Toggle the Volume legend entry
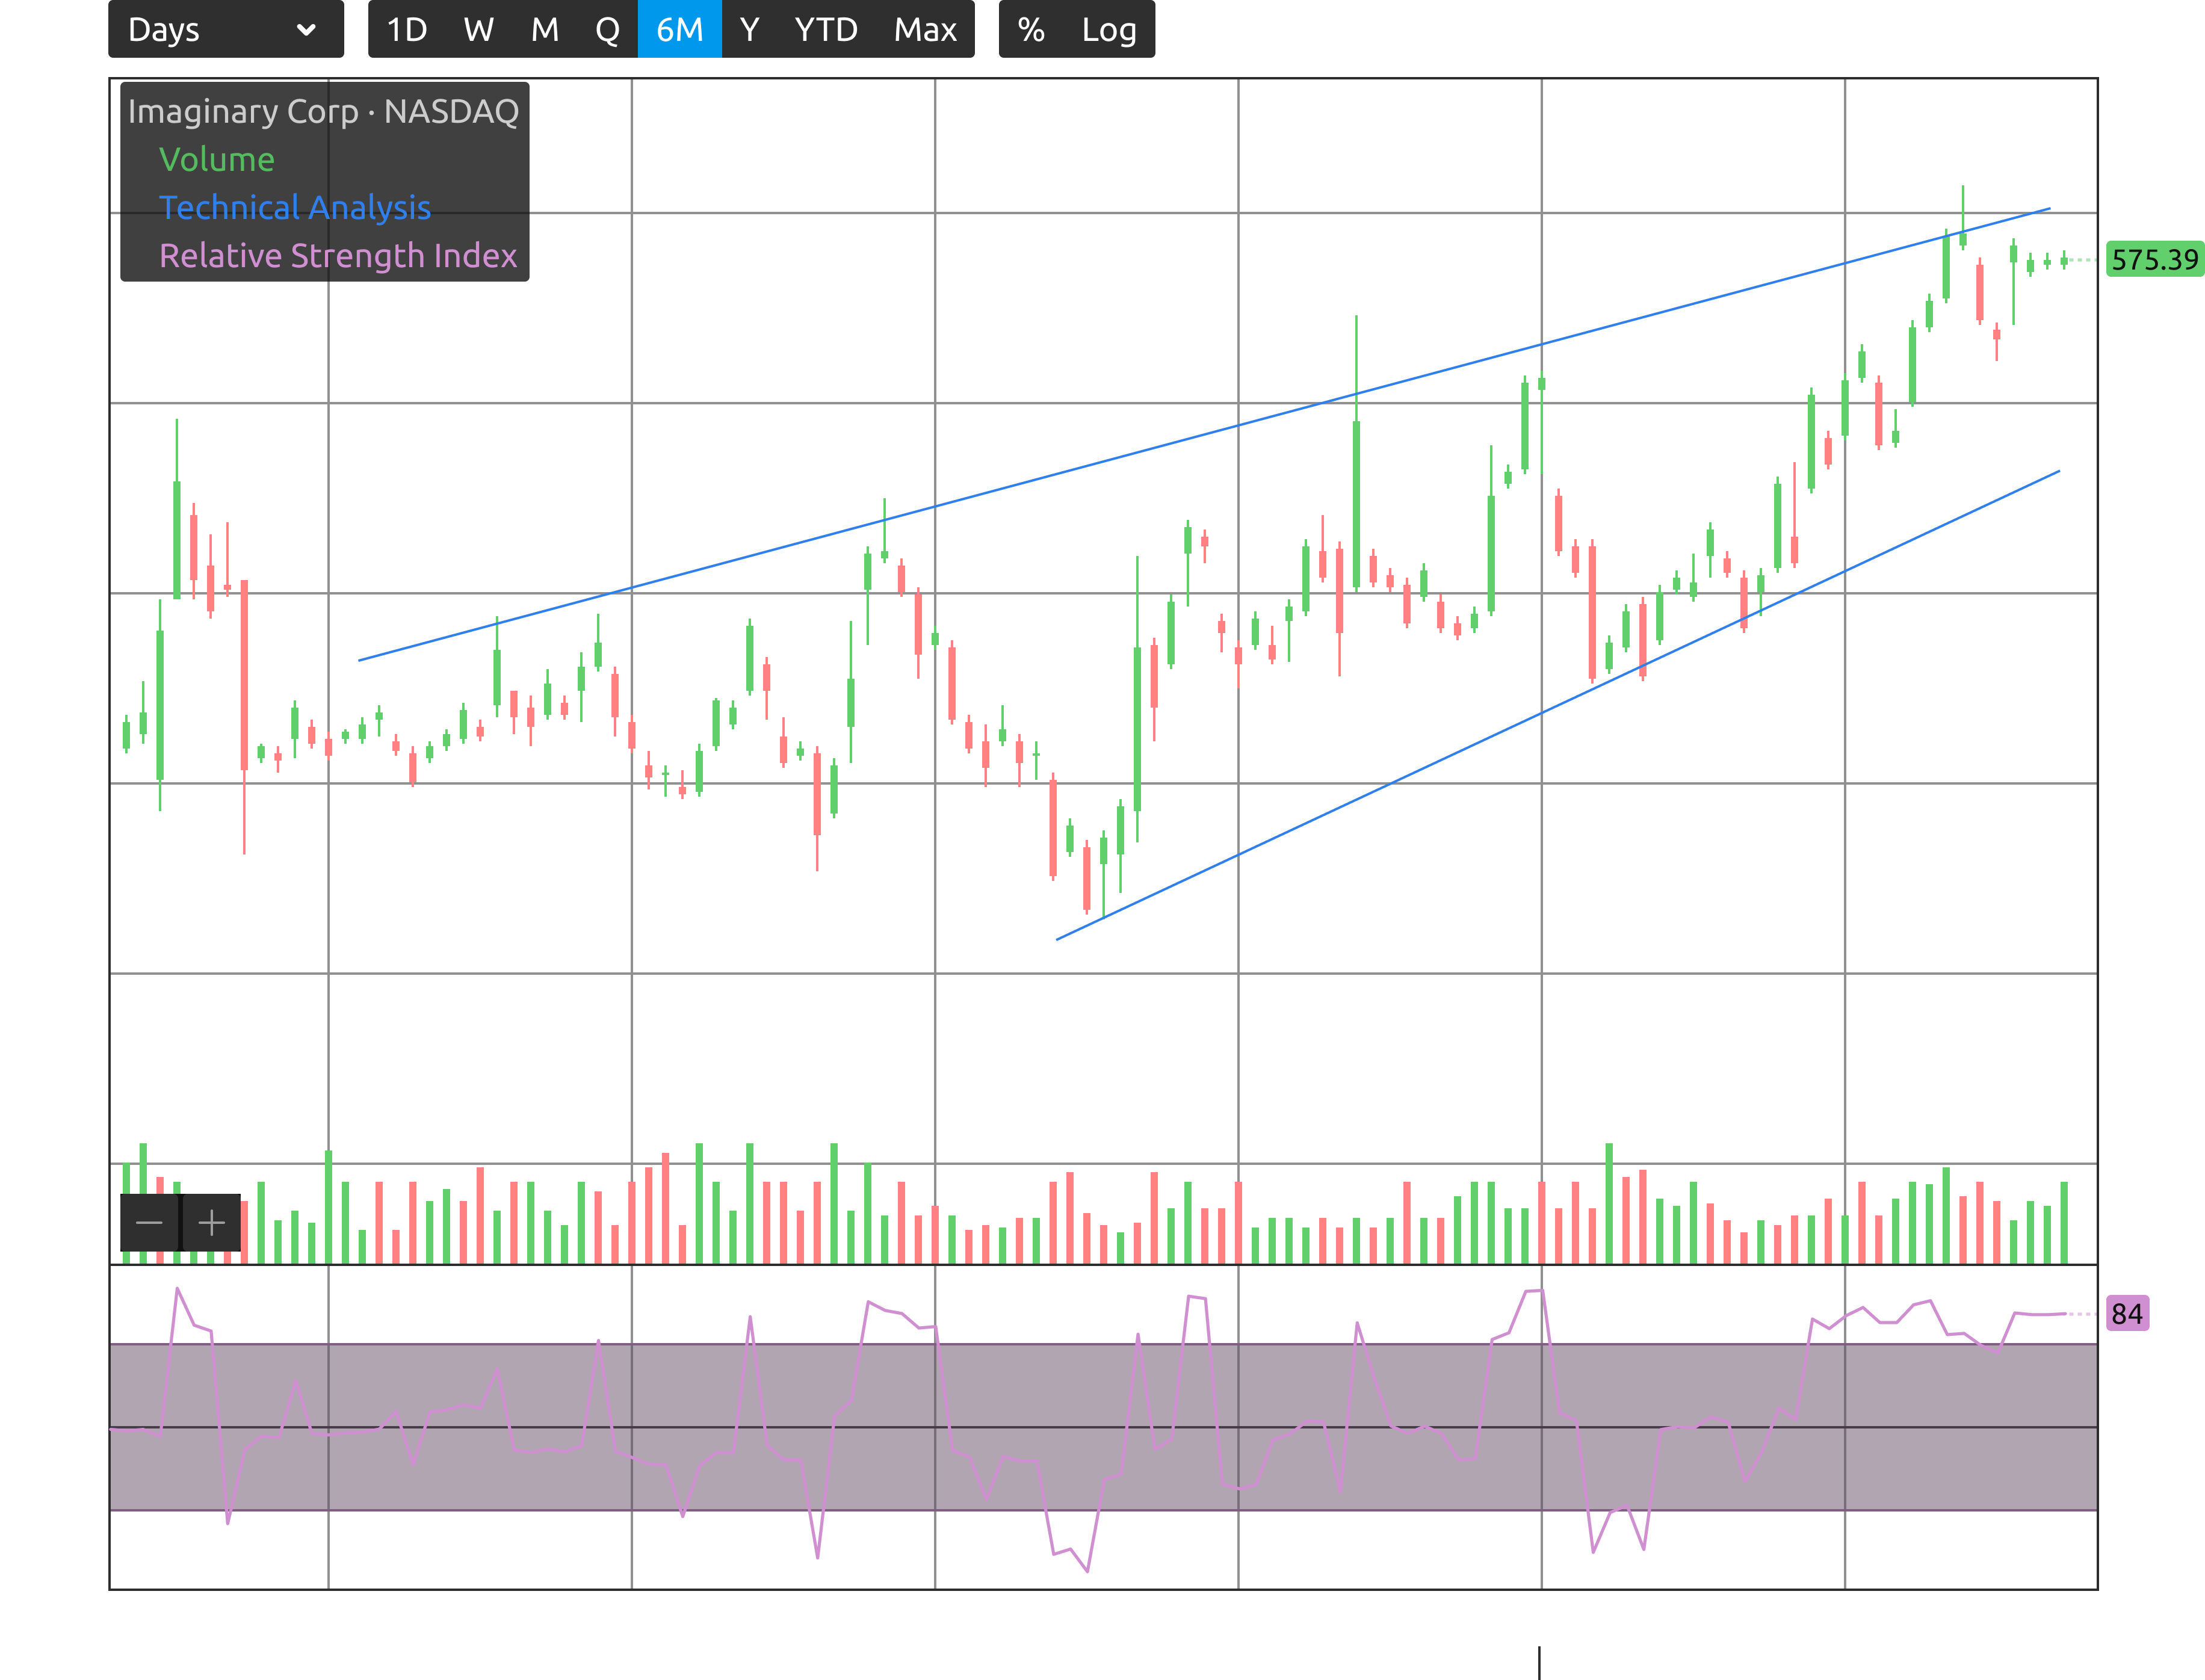The image size is (2205, 1680). pyautogui.click(x=216, y=160)
